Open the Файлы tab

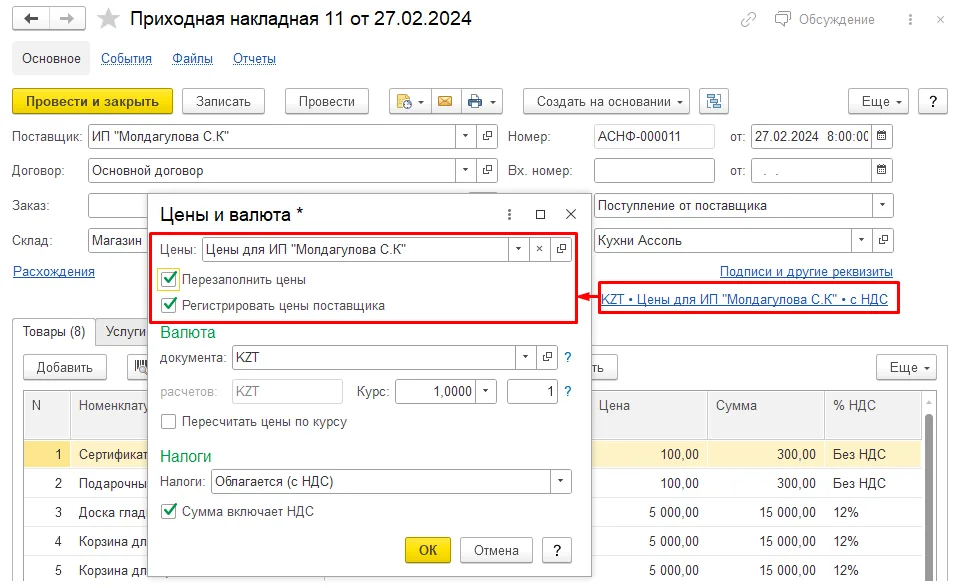point(192,58)
